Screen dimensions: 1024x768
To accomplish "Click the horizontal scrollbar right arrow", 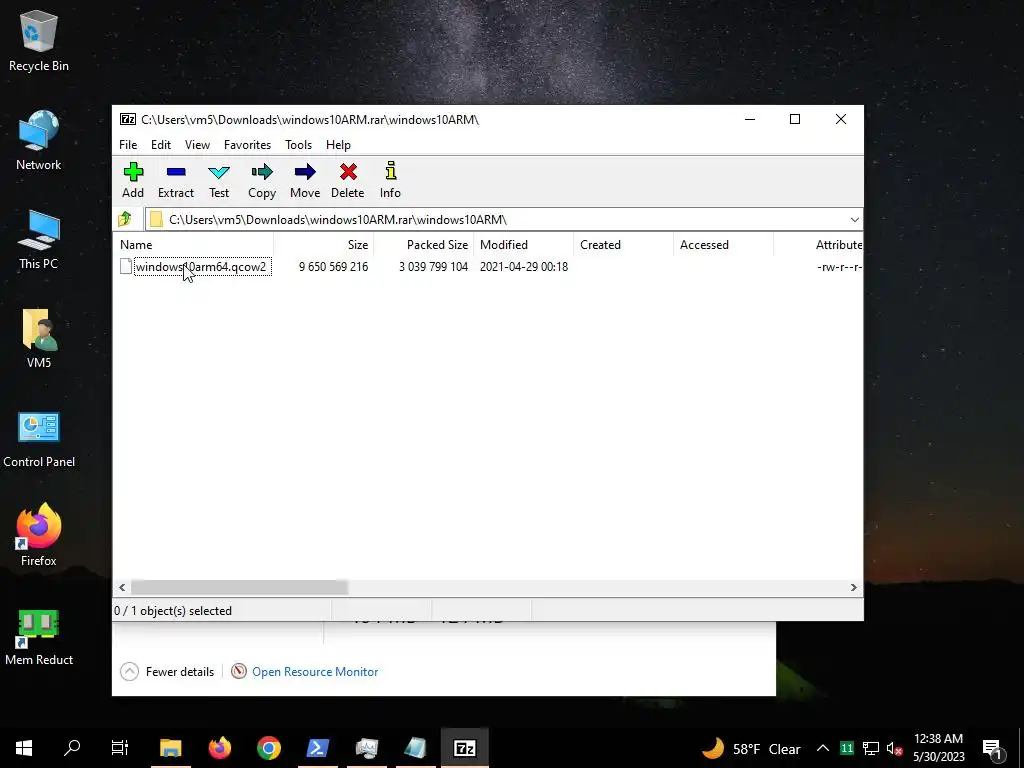I will tap(854, 588).
